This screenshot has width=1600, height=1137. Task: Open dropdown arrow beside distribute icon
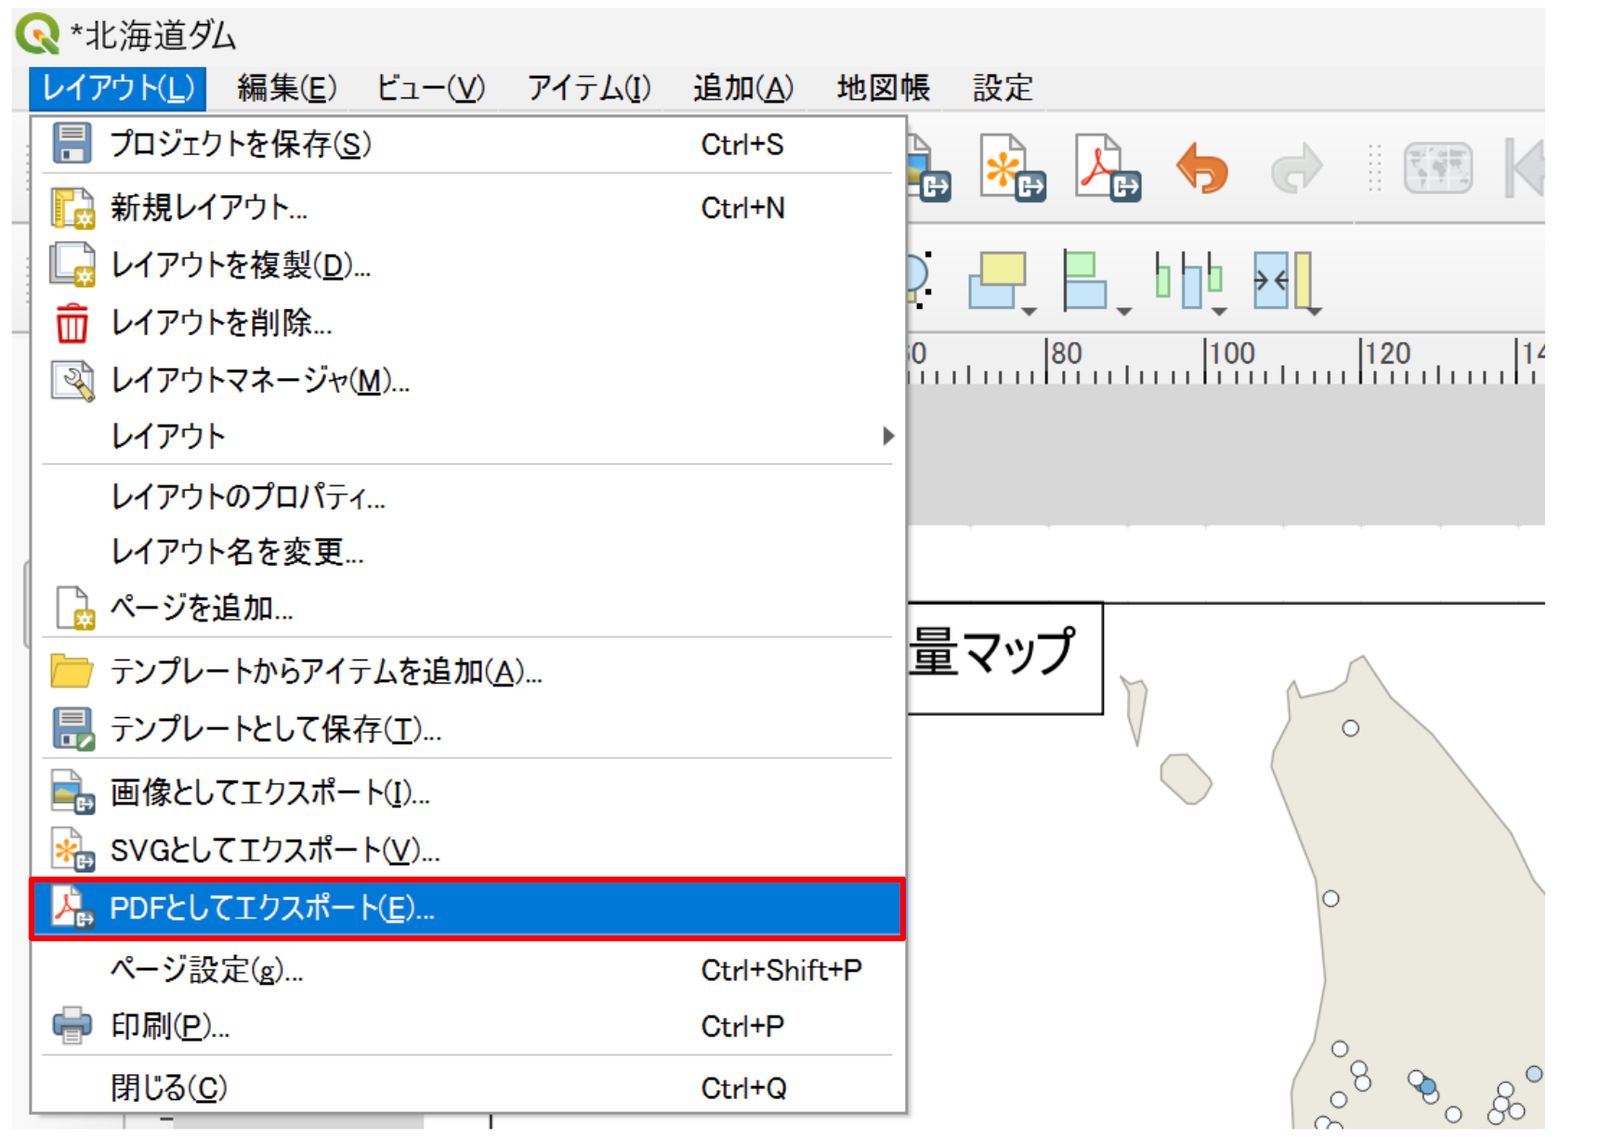coord(1220,312)
